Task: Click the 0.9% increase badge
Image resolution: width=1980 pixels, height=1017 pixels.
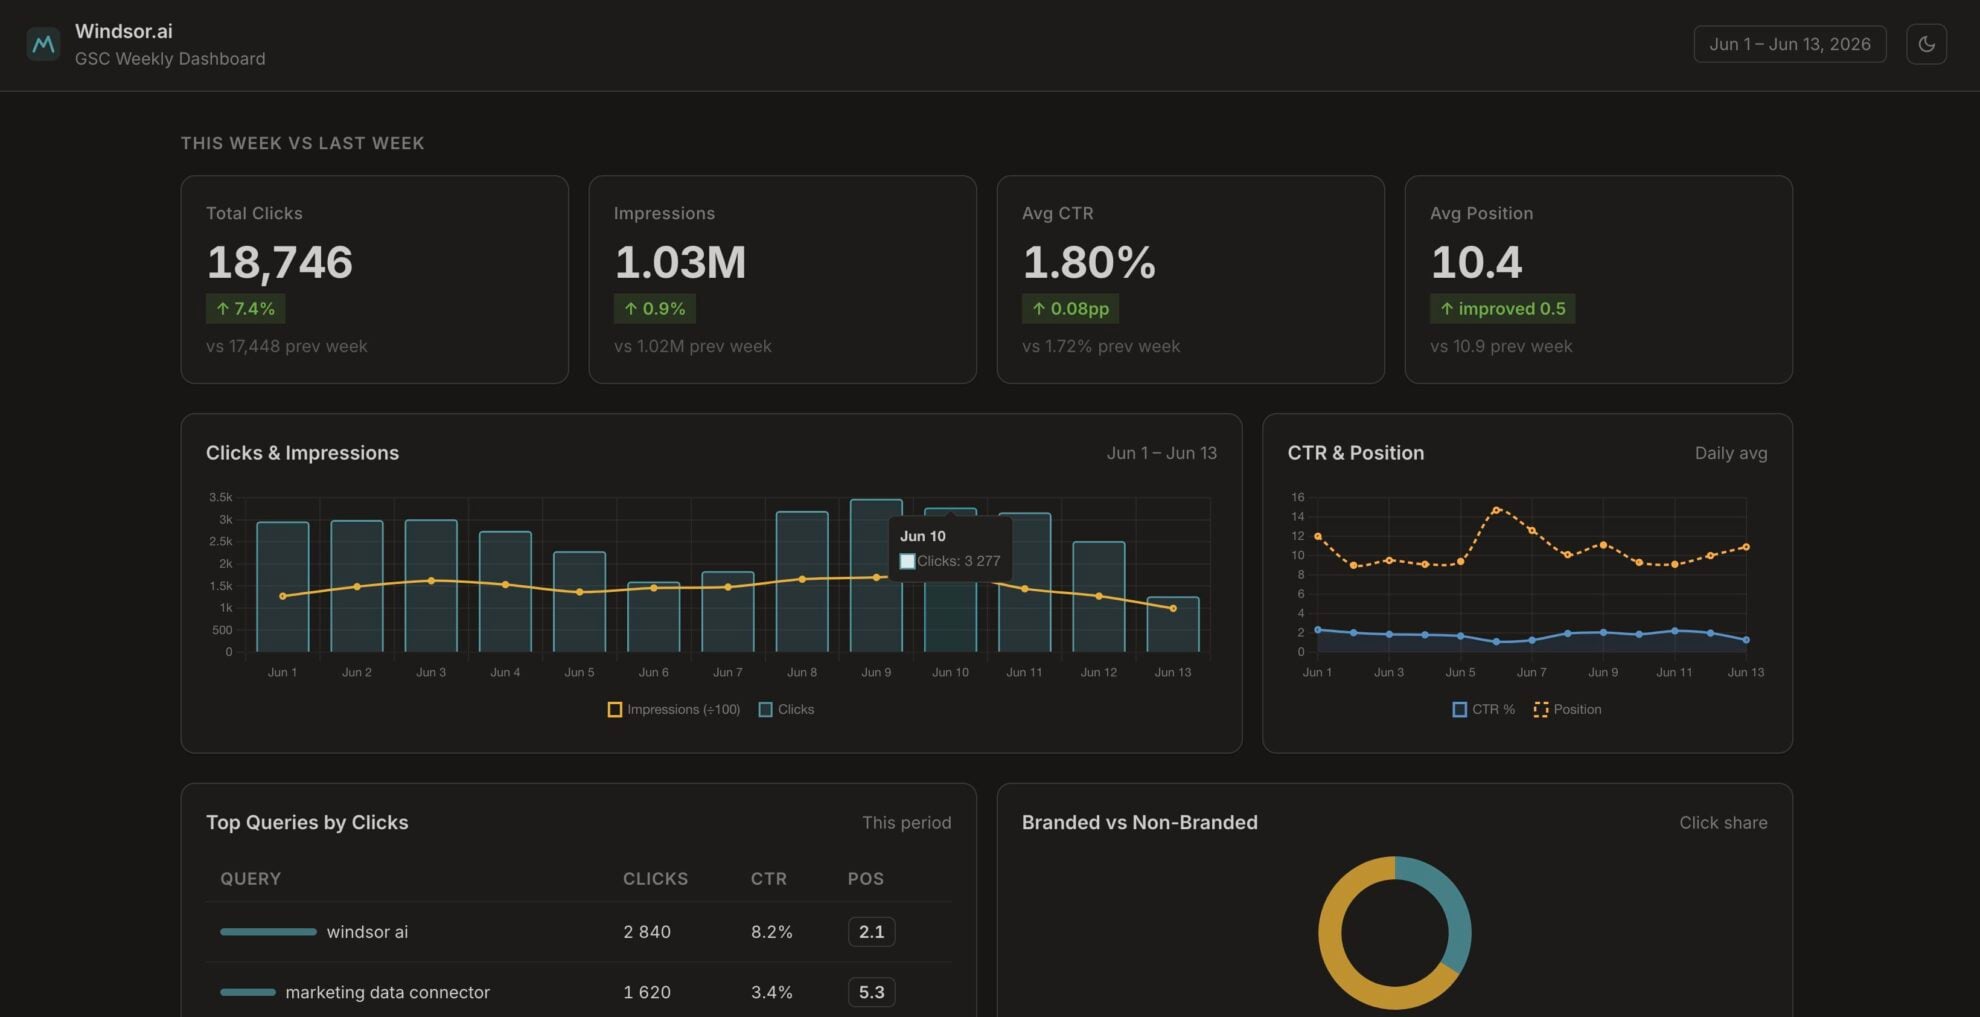Action: click(654, 309)
